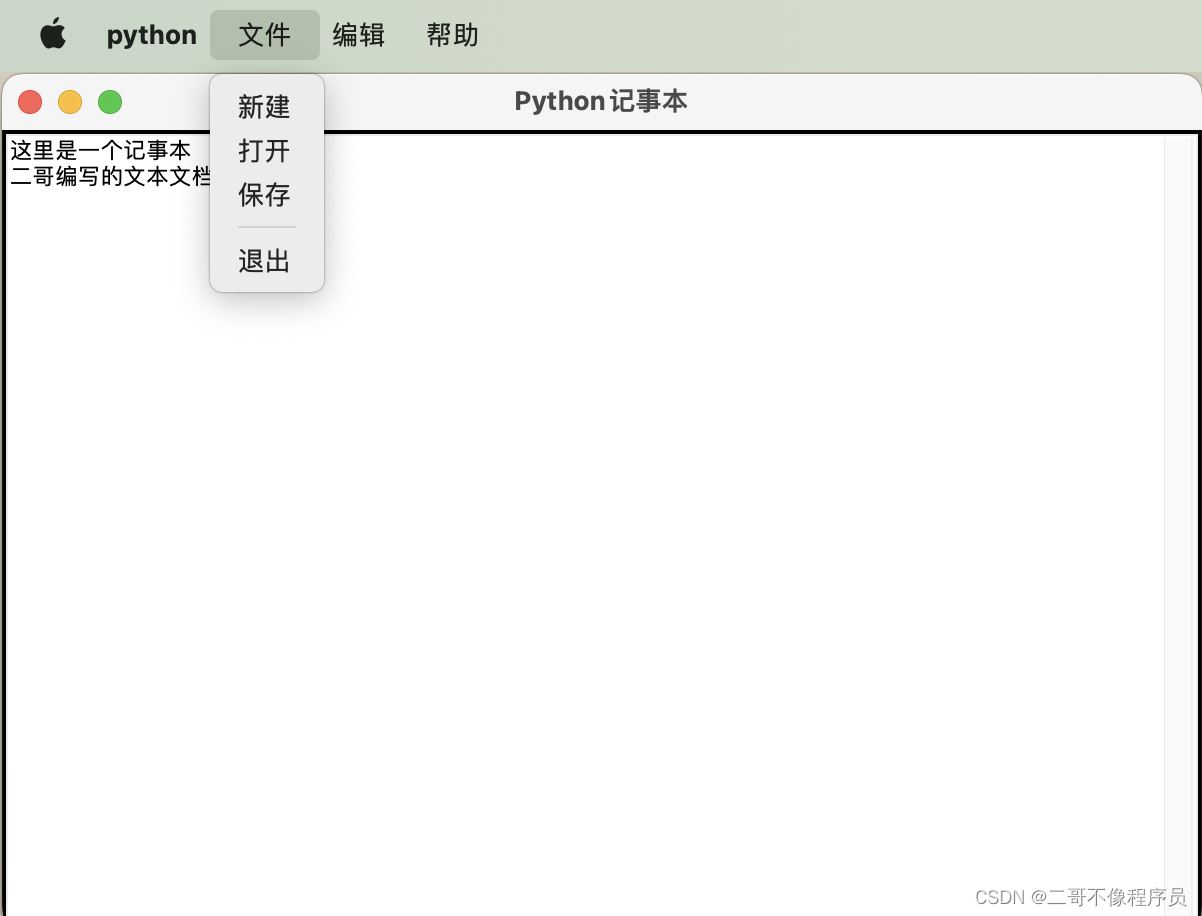Click the Python记事本 window title
1202x916 pixels.
coord(601,101)
